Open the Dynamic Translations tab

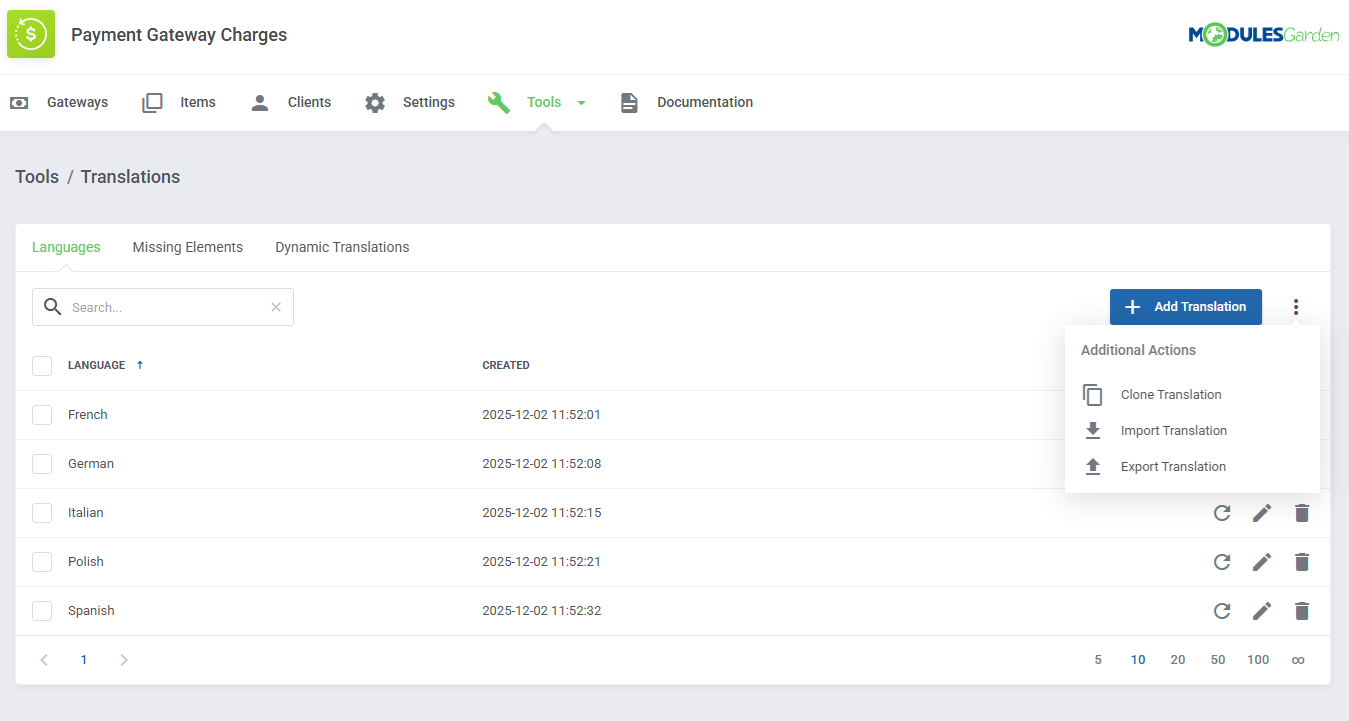pyautogui.click(x=342, y=246)
